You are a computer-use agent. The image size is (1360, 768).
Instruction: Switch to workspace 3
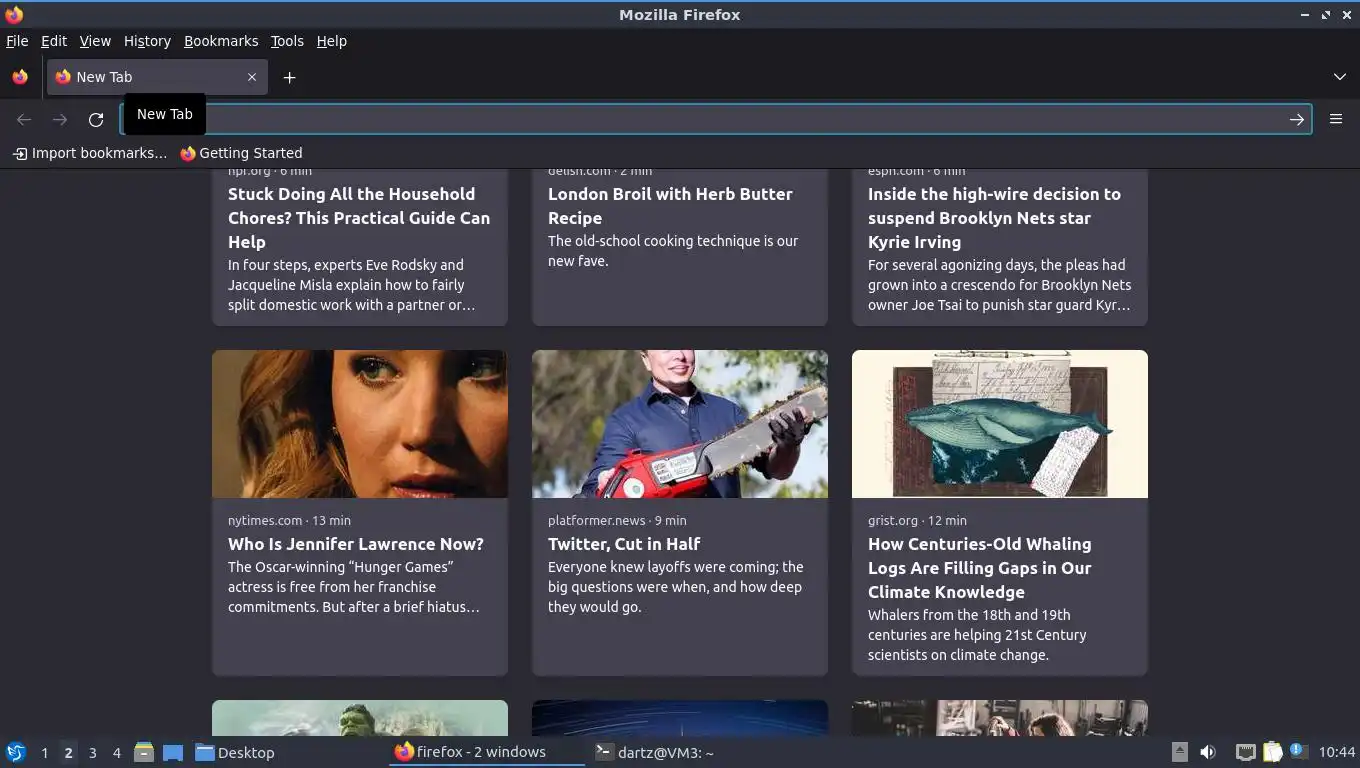pos(92,753)
